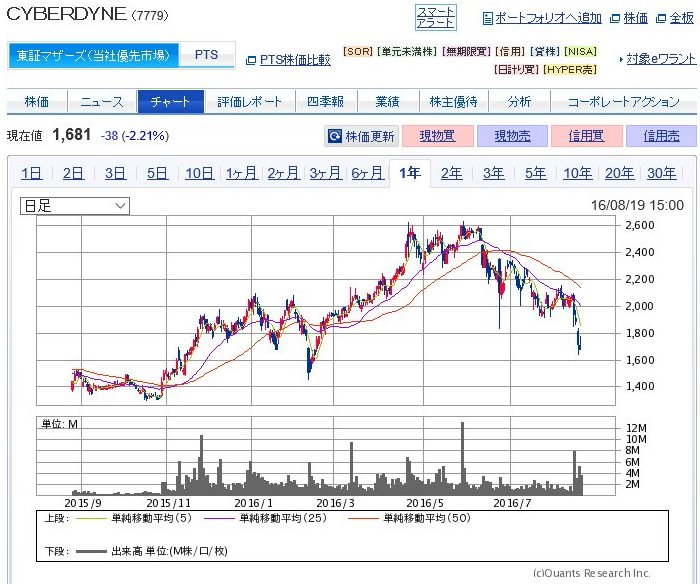Click the refresh icon on 株価更新 button

(x=335, y=136)
